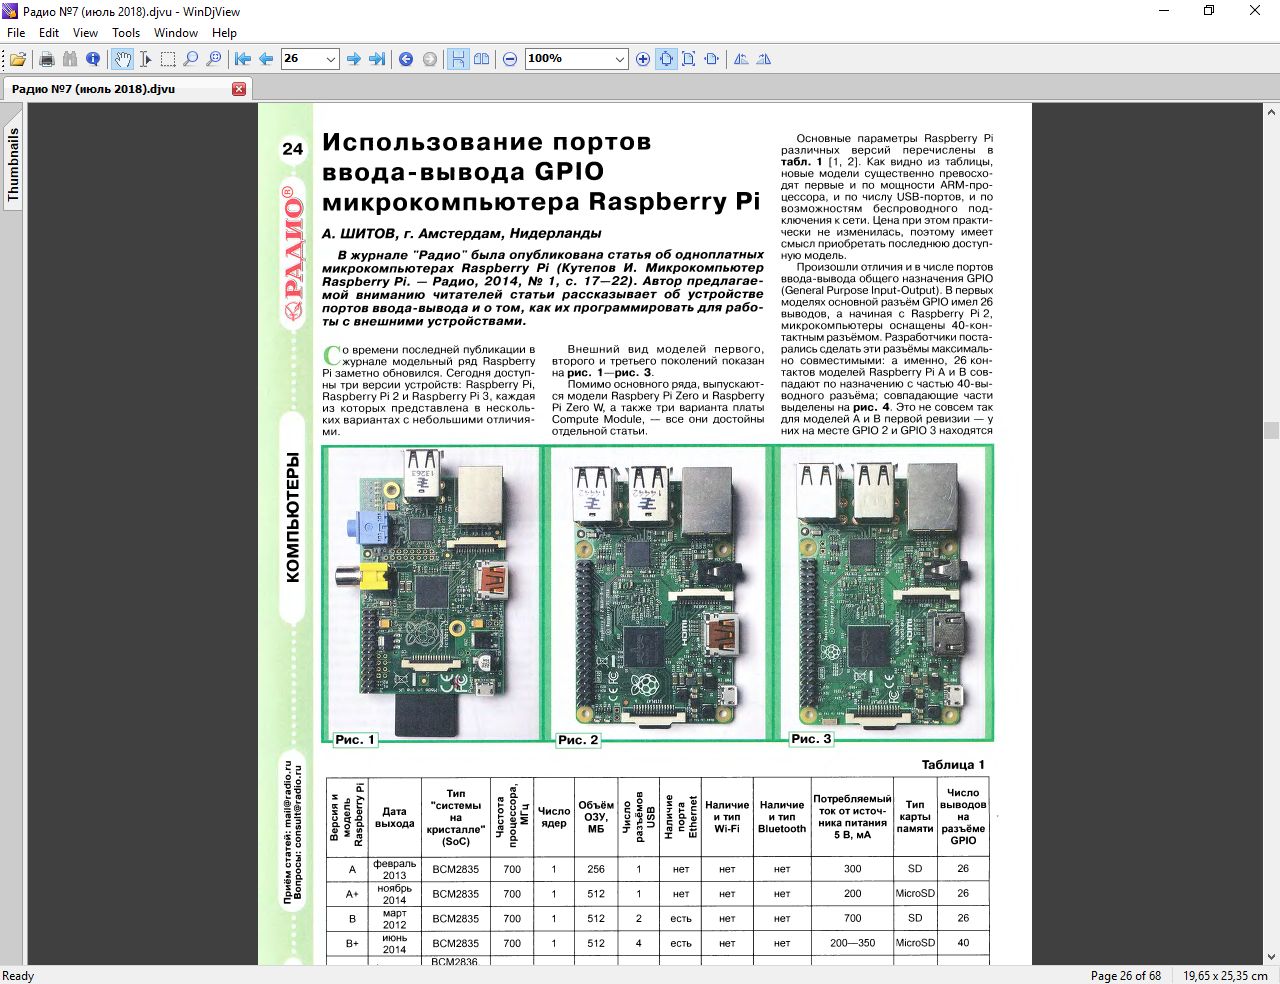Click the "Рис. 1" figure label

coord(355,740)
